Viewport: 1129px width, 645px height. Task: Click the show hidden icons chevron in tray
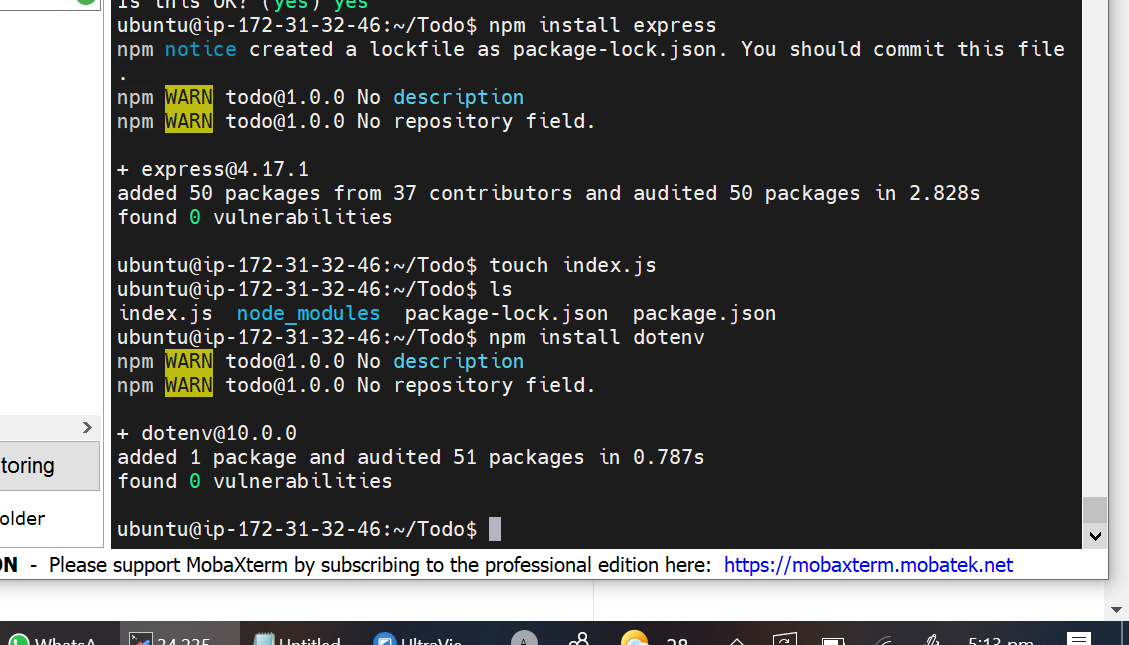pyautogui.click(x=735, y=640)
